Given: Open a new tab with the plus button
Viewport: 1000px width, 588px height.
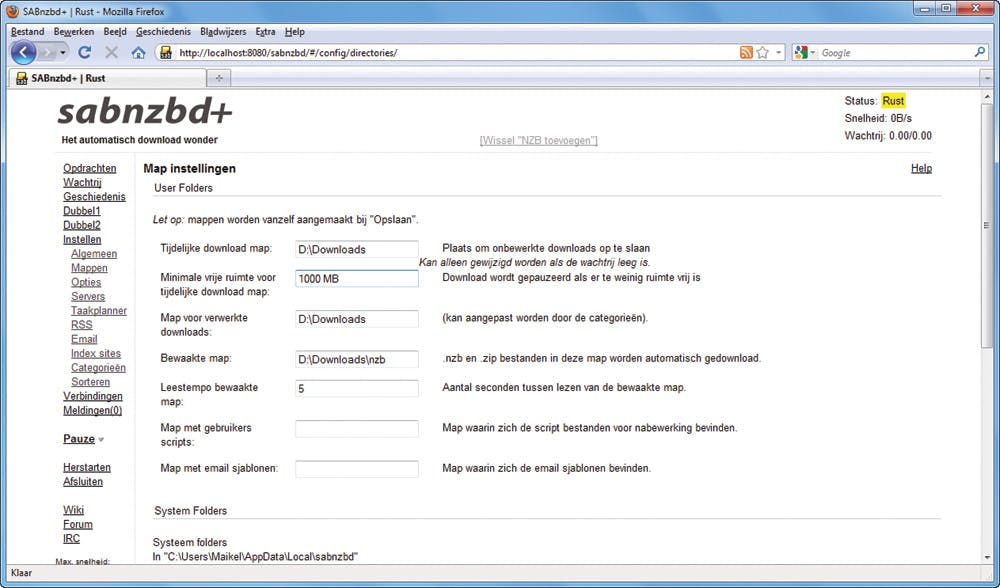Looking at the screenshot, I should (219, 78).
